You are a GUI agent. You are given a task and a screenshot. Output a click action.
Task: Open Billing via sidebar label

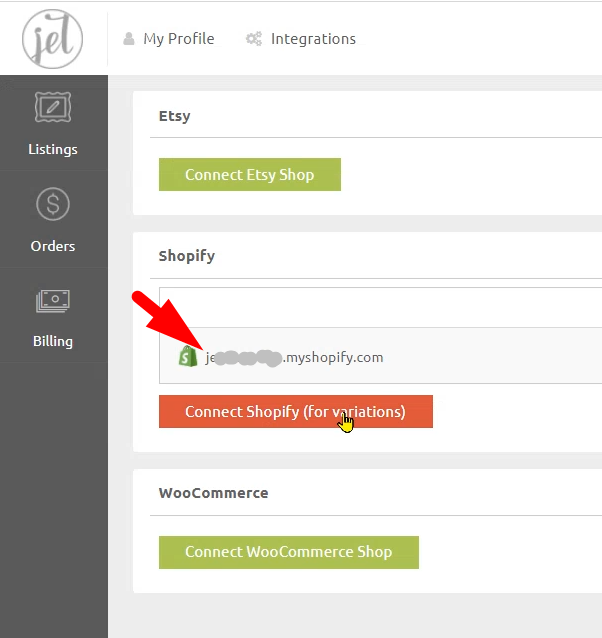point(53,341)
